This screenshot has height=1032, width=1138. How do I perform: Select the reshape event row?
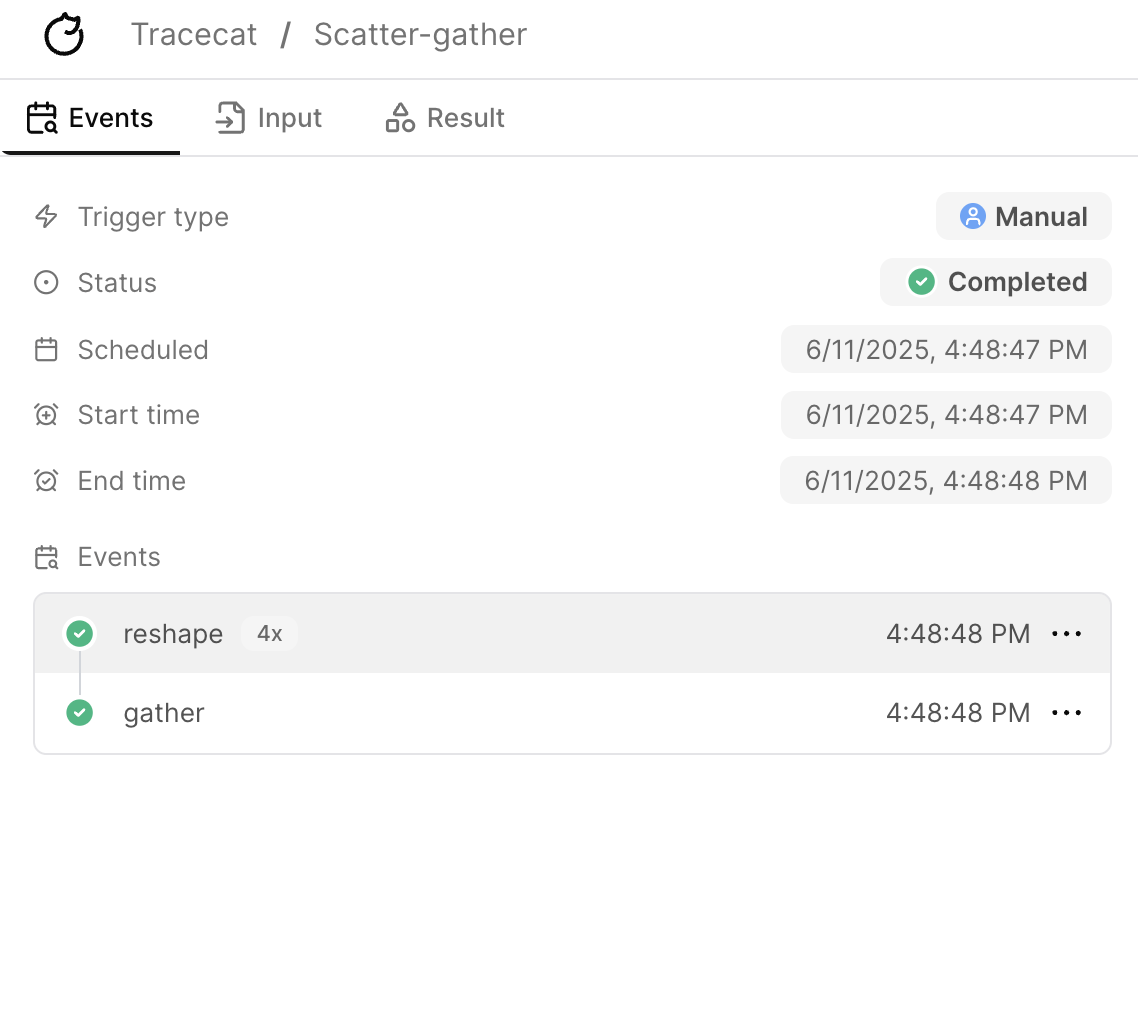pos(572,634)
